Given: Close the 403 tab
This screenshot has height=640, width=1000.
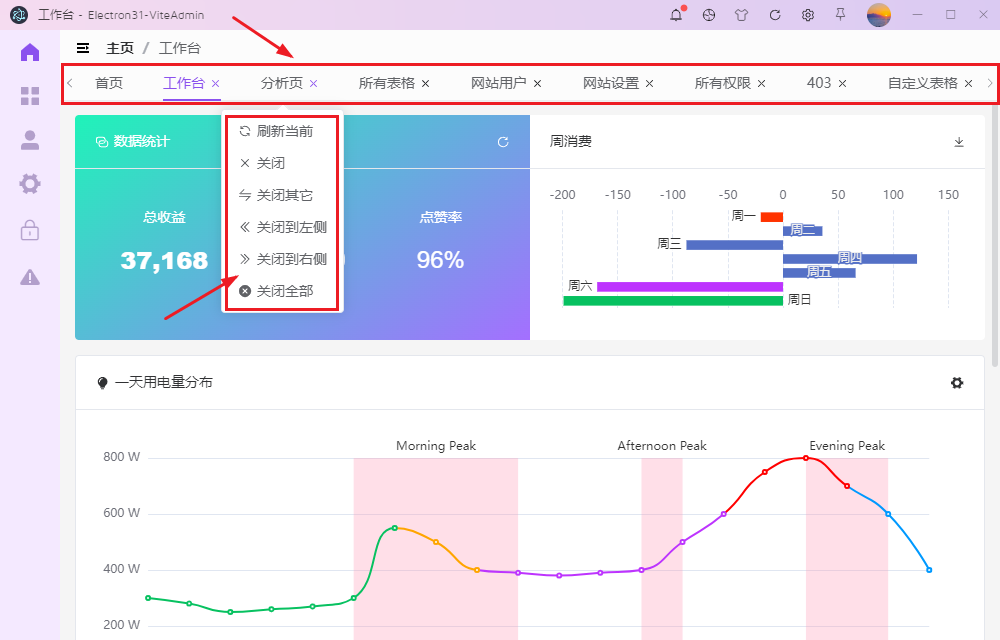Looking at the screenshot, I should coord(842,84).
